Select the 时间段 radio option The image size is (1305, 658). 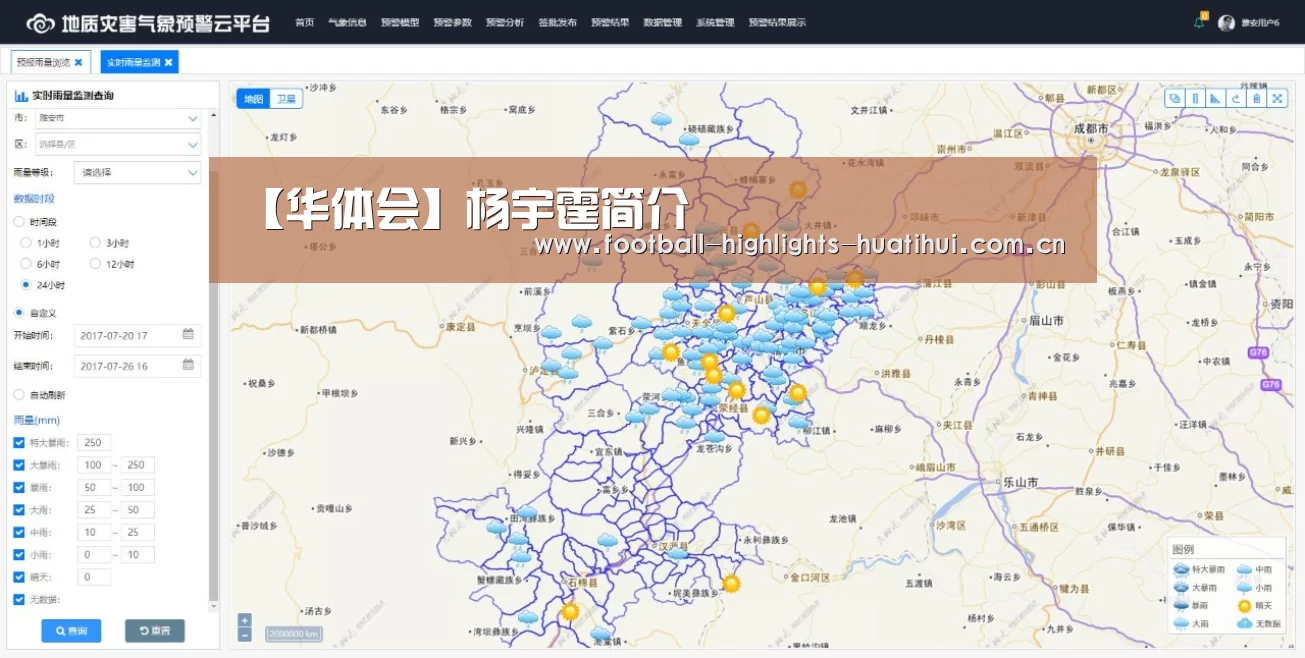point(19,221)
